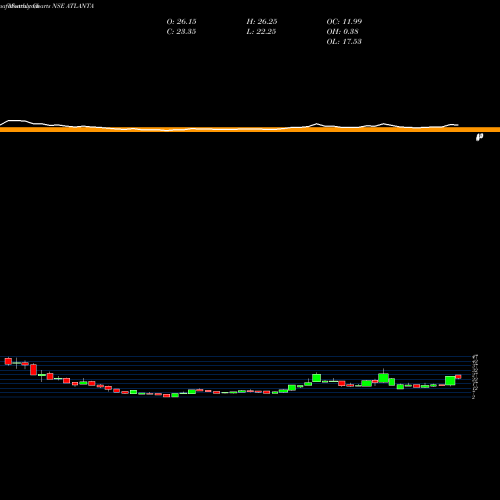This screenshot has width=500, height=500.
Task: Click the small white marker below orange line
Action: (479, 137)
